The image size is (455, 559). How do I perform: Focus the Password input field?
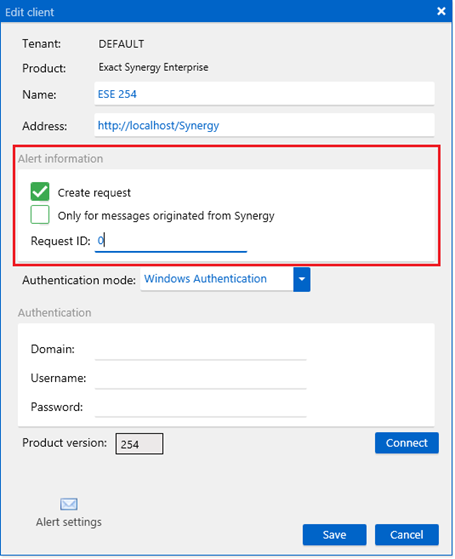click(200, 407)
